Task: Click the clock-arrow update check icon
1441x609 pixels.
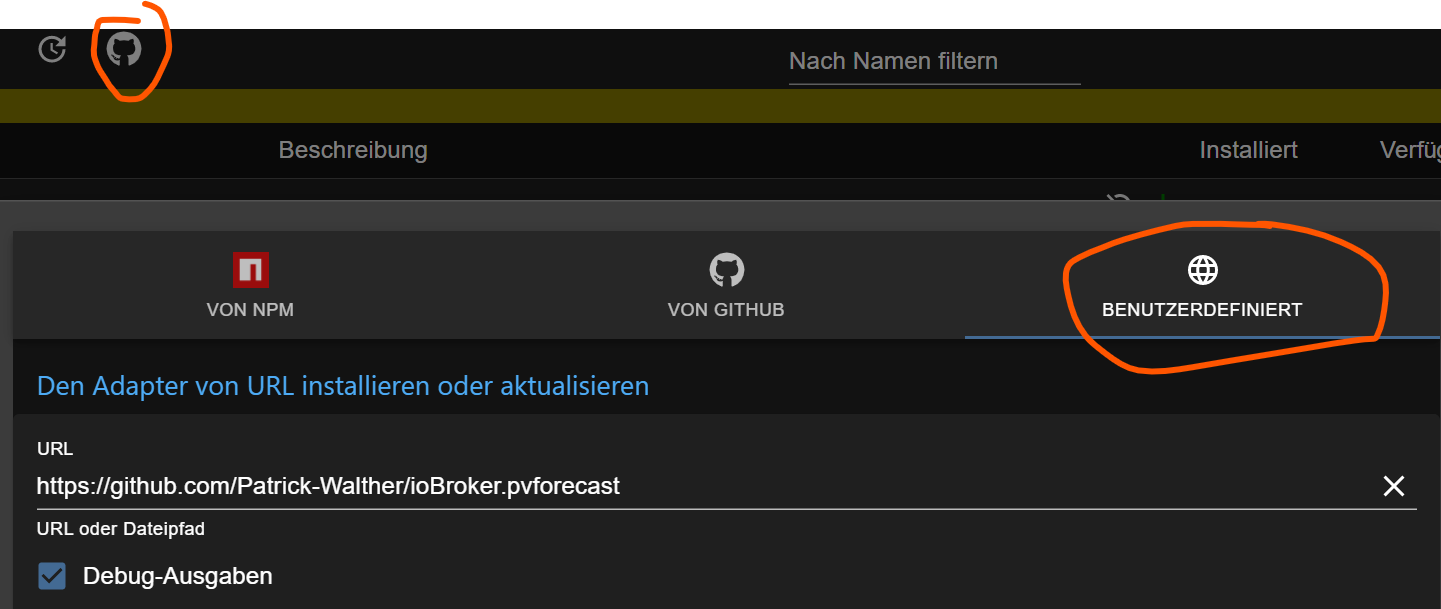Action: click(x=52, y=49)
